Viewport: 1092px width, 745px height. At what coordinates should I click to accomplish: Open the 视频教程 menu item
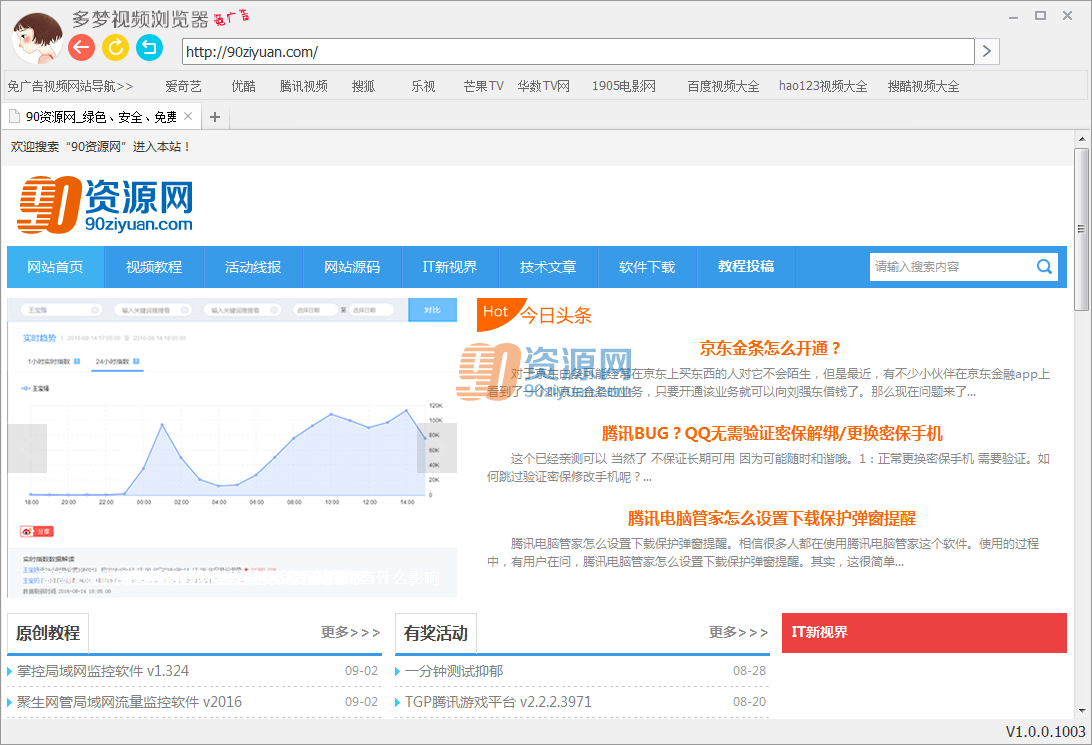click(154, 267)
